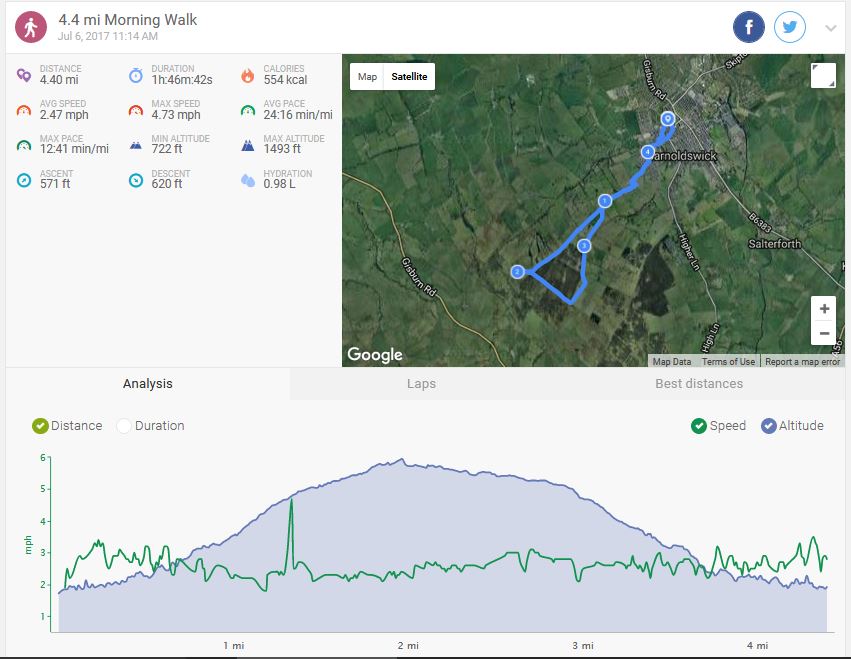851x659 pixels.
Task: Toggle fullscreen map view
Action: pos(822,76)
